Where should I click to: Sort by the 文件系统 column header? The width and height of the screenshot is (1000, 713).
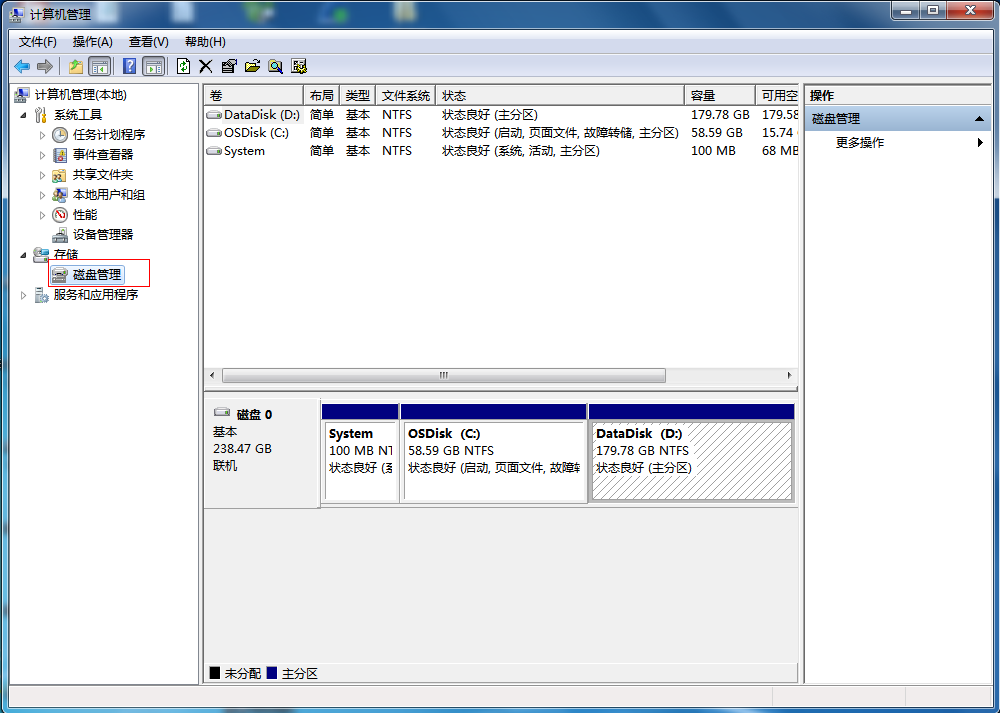coord(406,96)
